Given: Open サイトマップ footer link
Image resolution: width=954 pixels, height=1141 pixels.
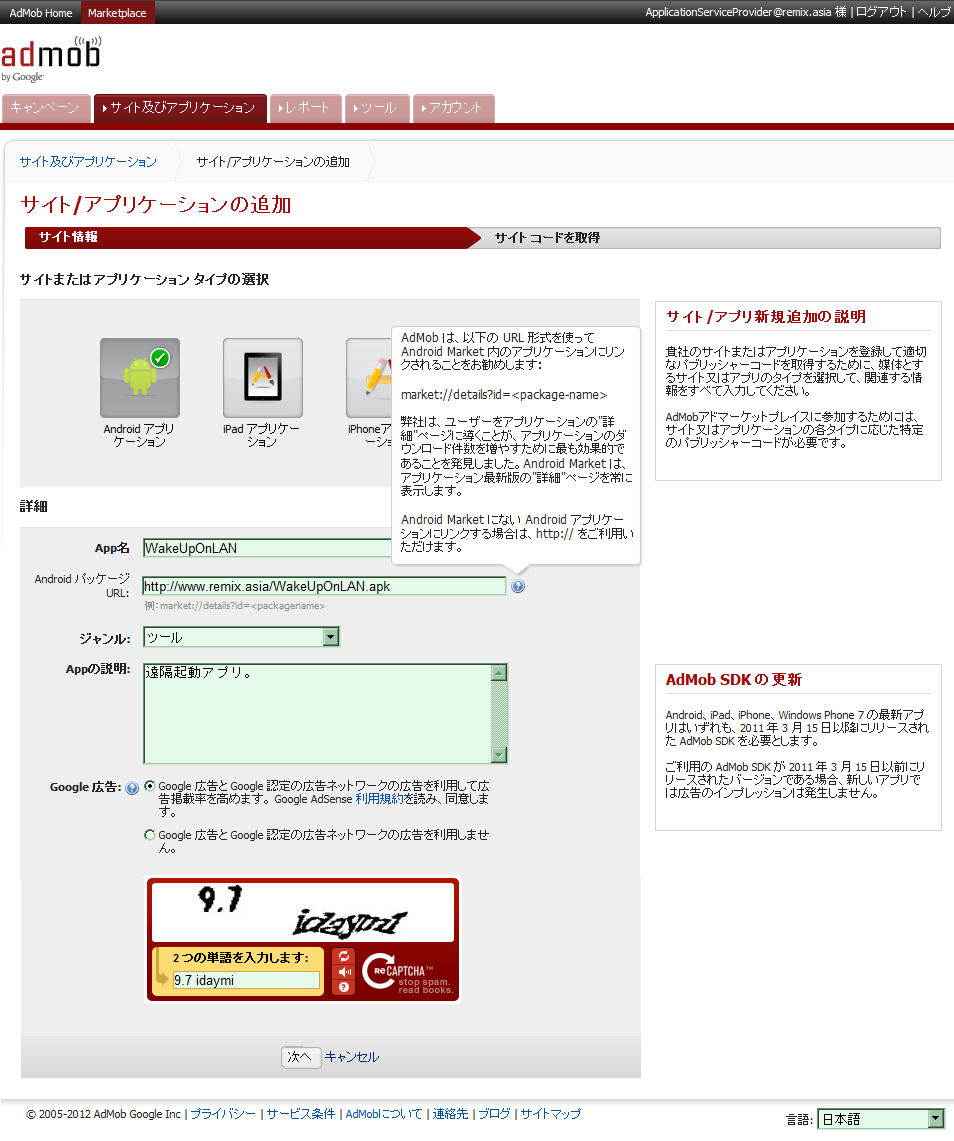Looking at the screenshot, I should tap(551, 1114).
